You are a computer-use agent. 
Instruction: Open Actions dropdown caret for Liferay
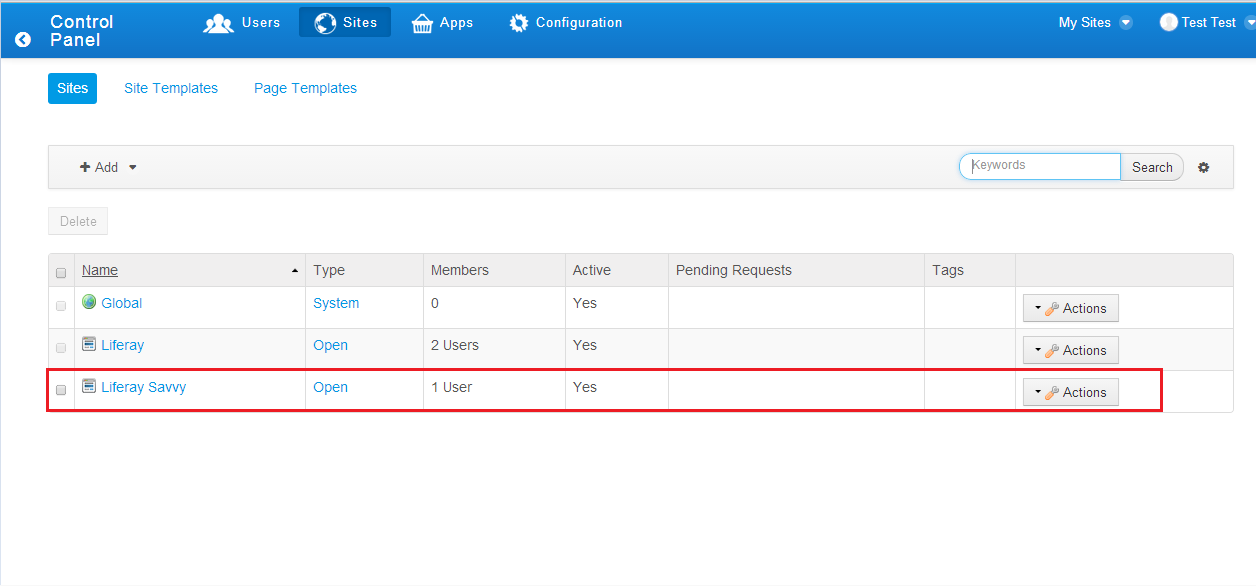pos(1037,351)
